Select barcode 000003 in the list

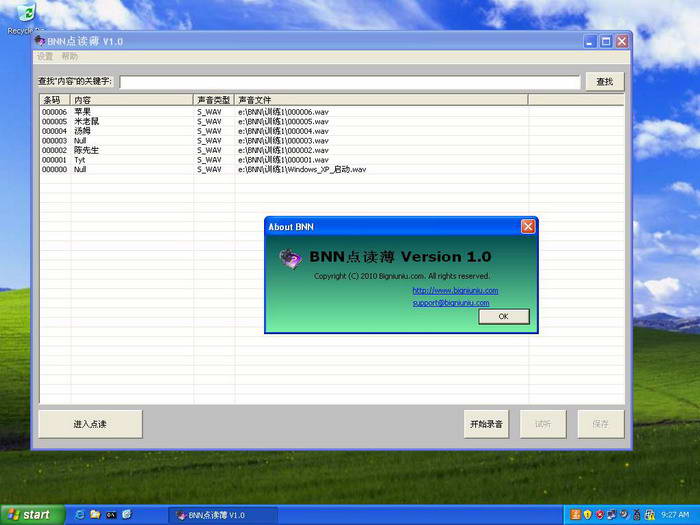click(54, 141)
